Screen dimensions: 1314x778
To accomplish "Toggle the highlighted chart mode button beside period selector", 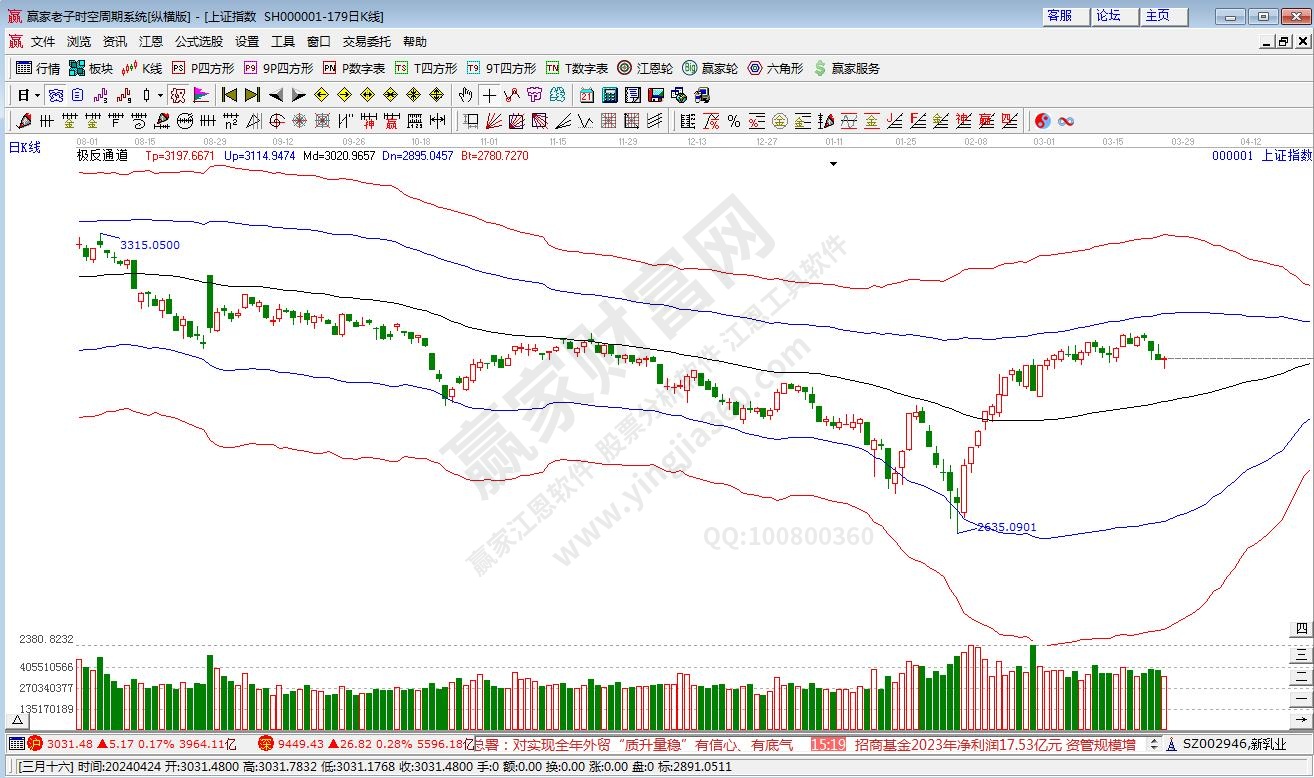I will pyautogui.click(x=55, y=95).
